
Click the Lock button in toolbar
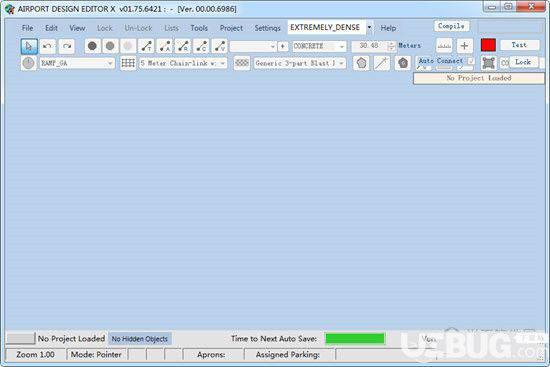523,62
